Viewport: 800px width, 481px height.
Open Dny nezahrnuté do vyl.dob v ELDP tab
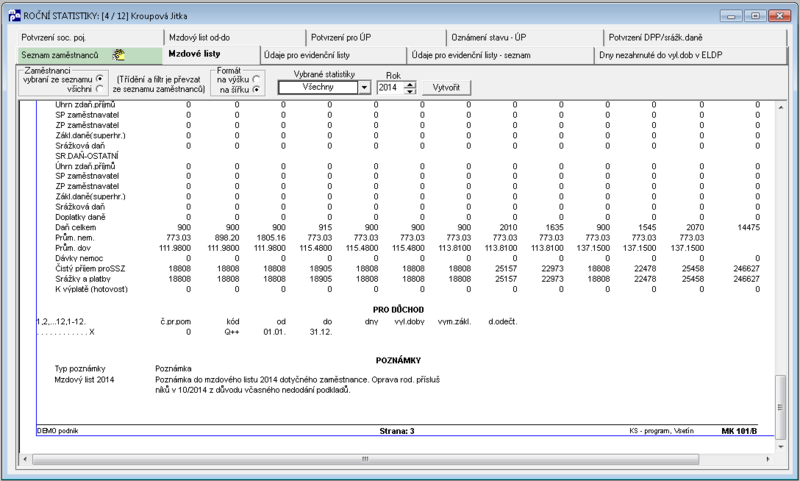[x=691, y=55]
